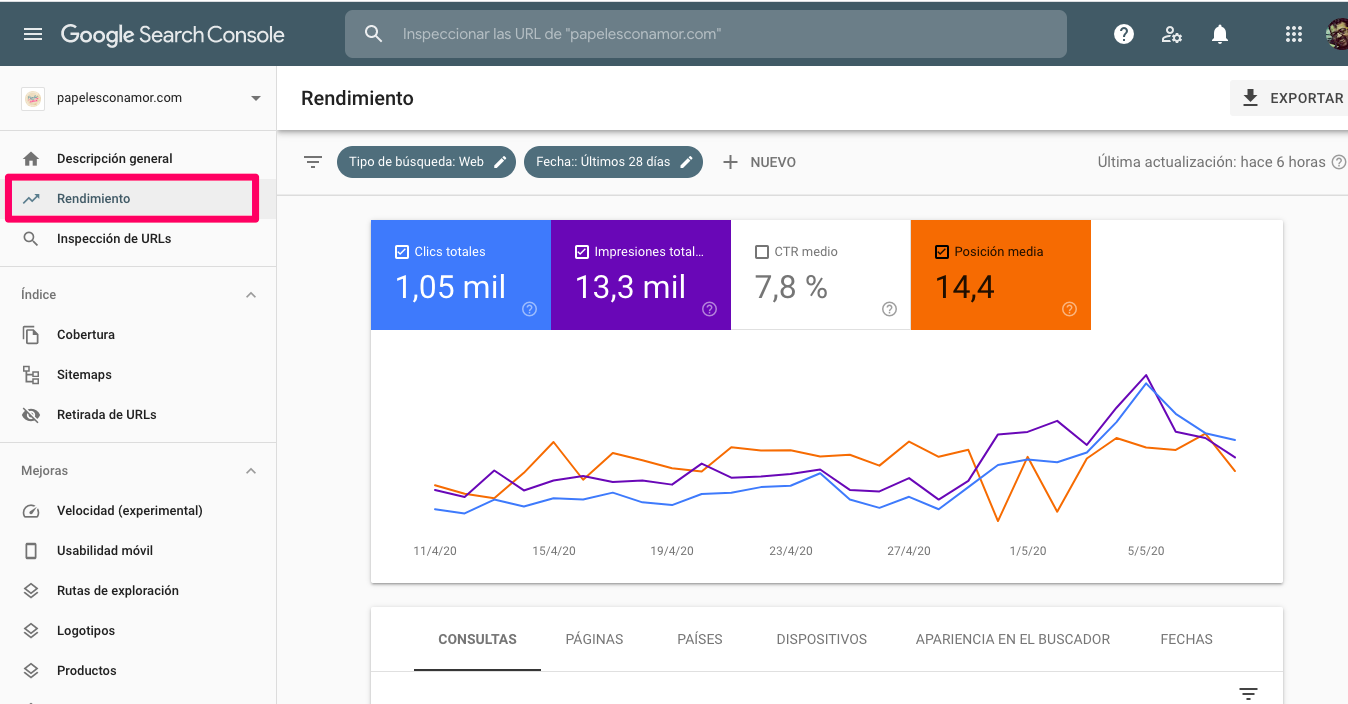Uncheck the Posición media checkbox
The width and height of the screenshot is (1348, 704).
pyautogui.click(x=942, y=252)
